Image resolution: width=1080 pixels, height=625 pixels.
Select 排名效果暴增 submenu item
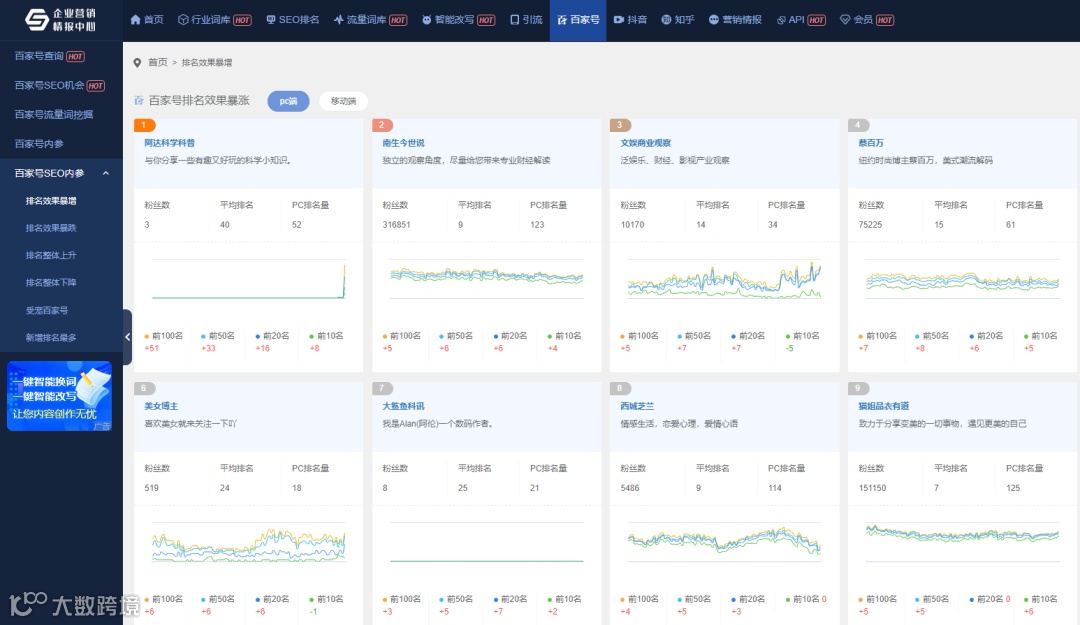(x=51, y=201)
